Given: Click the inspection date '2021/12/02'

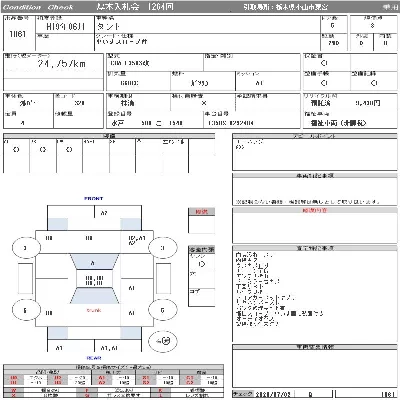Looking at the screenshot, I should click(272, 394).
